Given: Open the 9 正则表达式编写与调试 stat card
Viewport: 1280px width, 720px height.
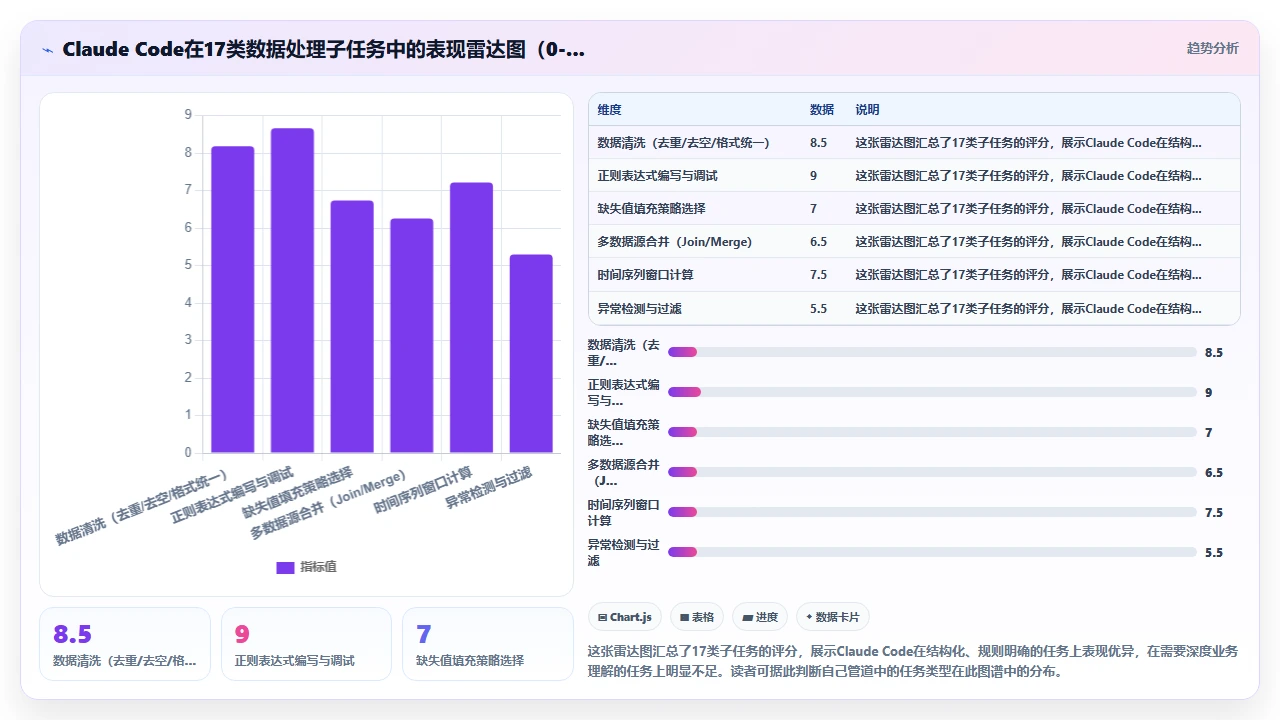Looking at the screenshot, I should pos(306,644).
